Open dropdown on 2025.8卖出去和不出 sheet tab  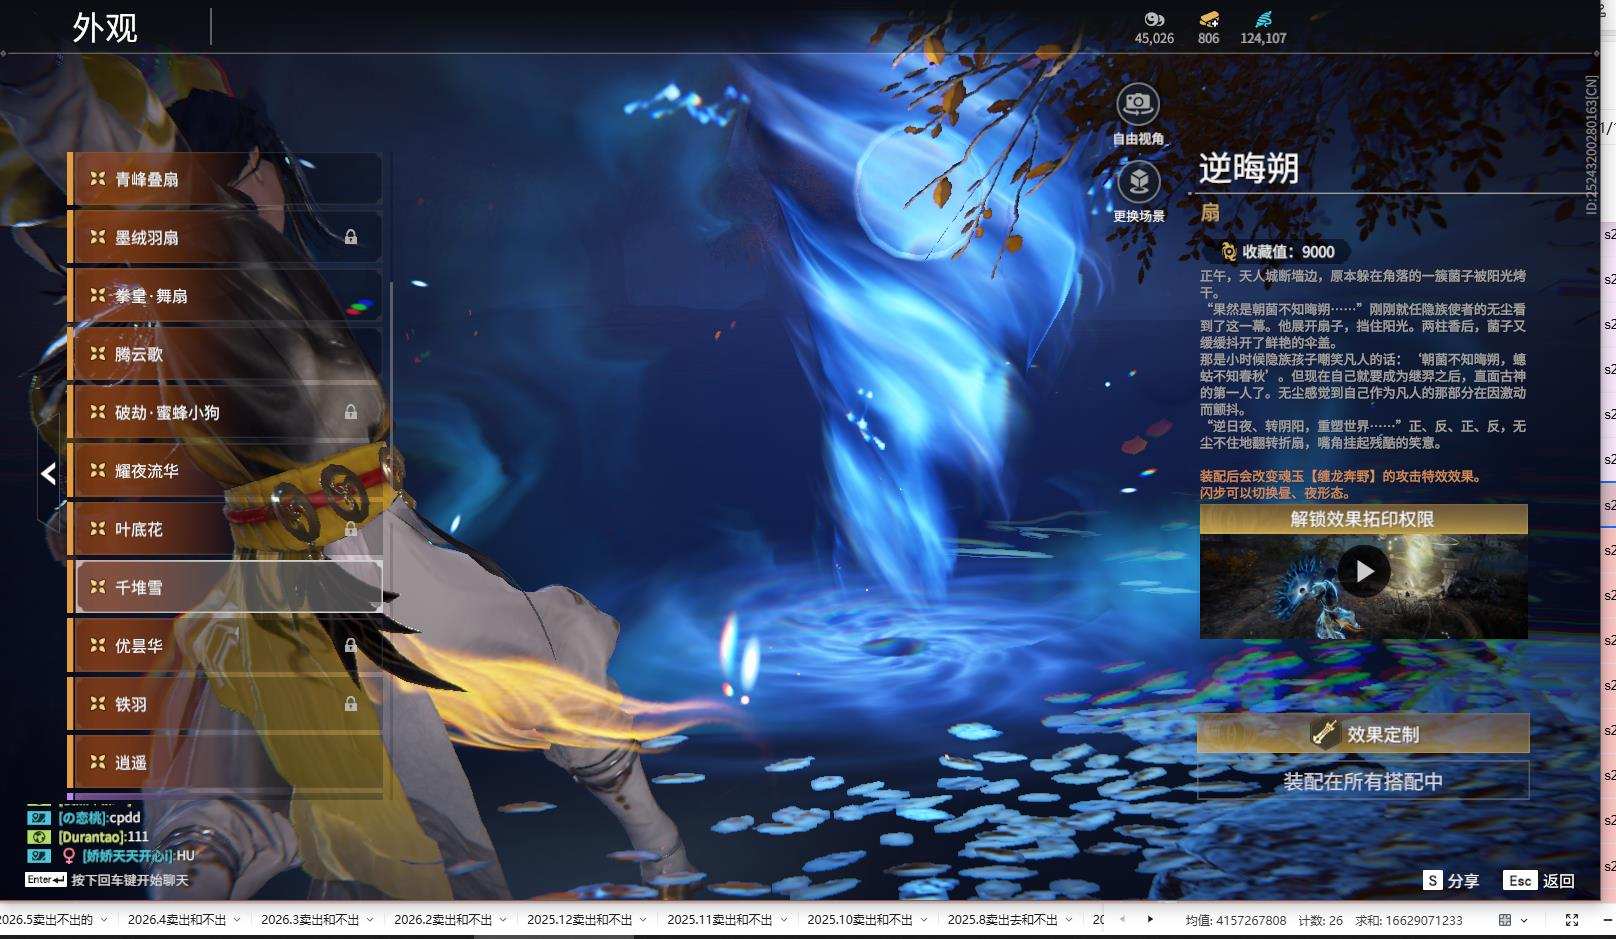pyautogui.click(x=1069, y=920)
